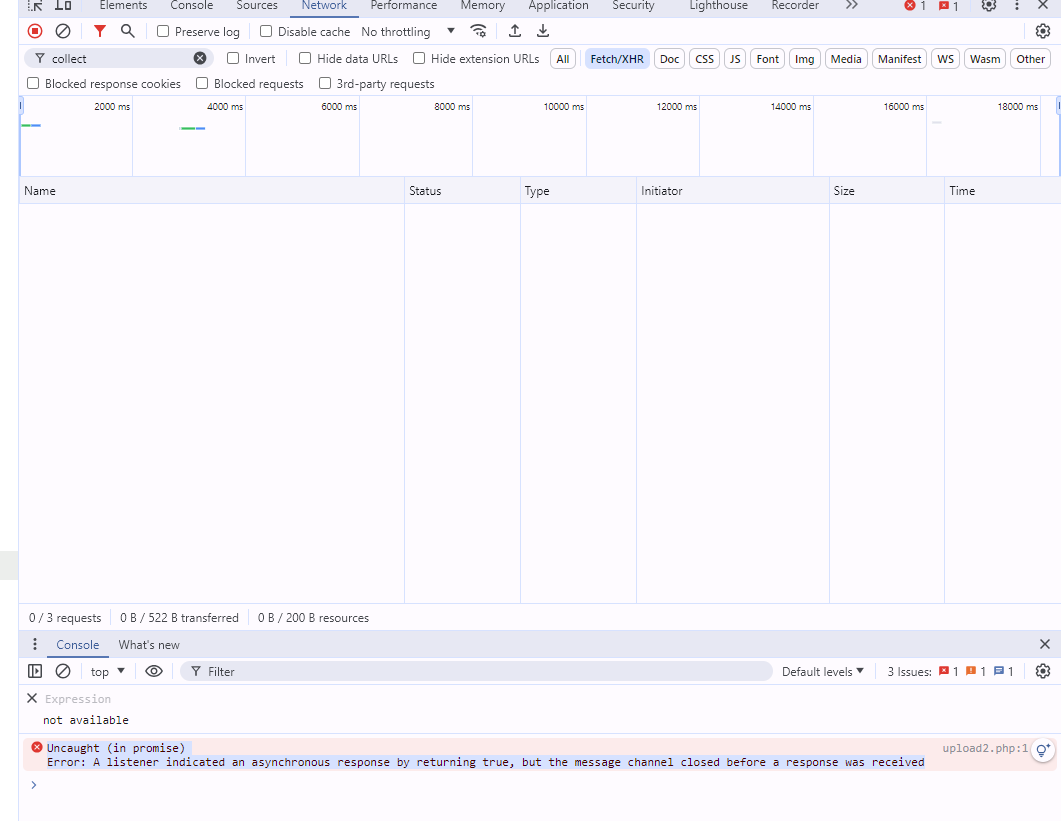This screenshot has width=1061, height=821.
Task: Show more DevTools tabs chevron
Action: coord(851,5)
